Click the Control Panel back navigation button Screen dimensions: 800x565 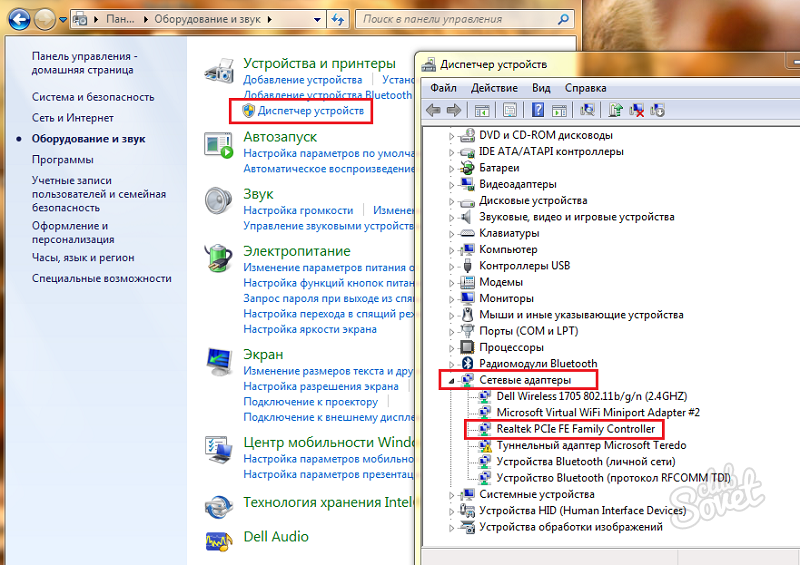[x=19, y=20]
